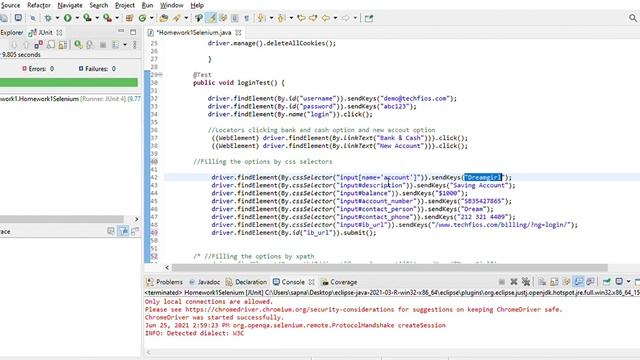The image size is (640, 360).
Task: Click the green Run button in the toolbar
Action: (x=68, y=18)
